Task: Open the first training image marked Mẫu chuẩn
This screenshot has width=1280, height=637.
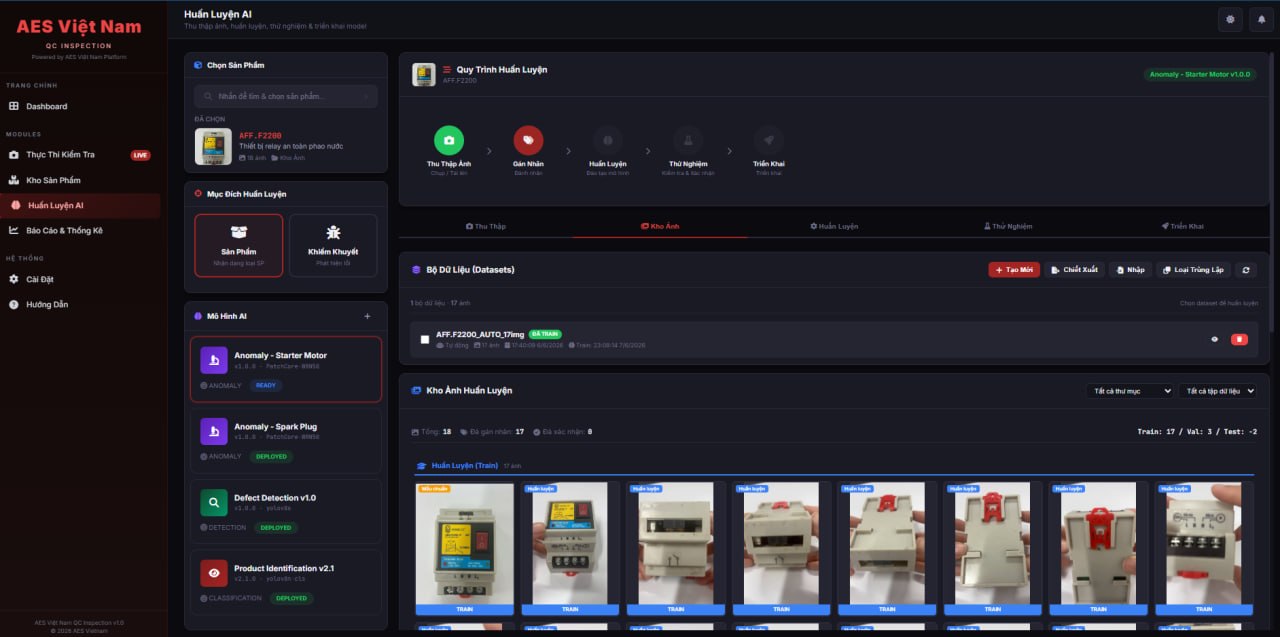Action: (464, 548)
